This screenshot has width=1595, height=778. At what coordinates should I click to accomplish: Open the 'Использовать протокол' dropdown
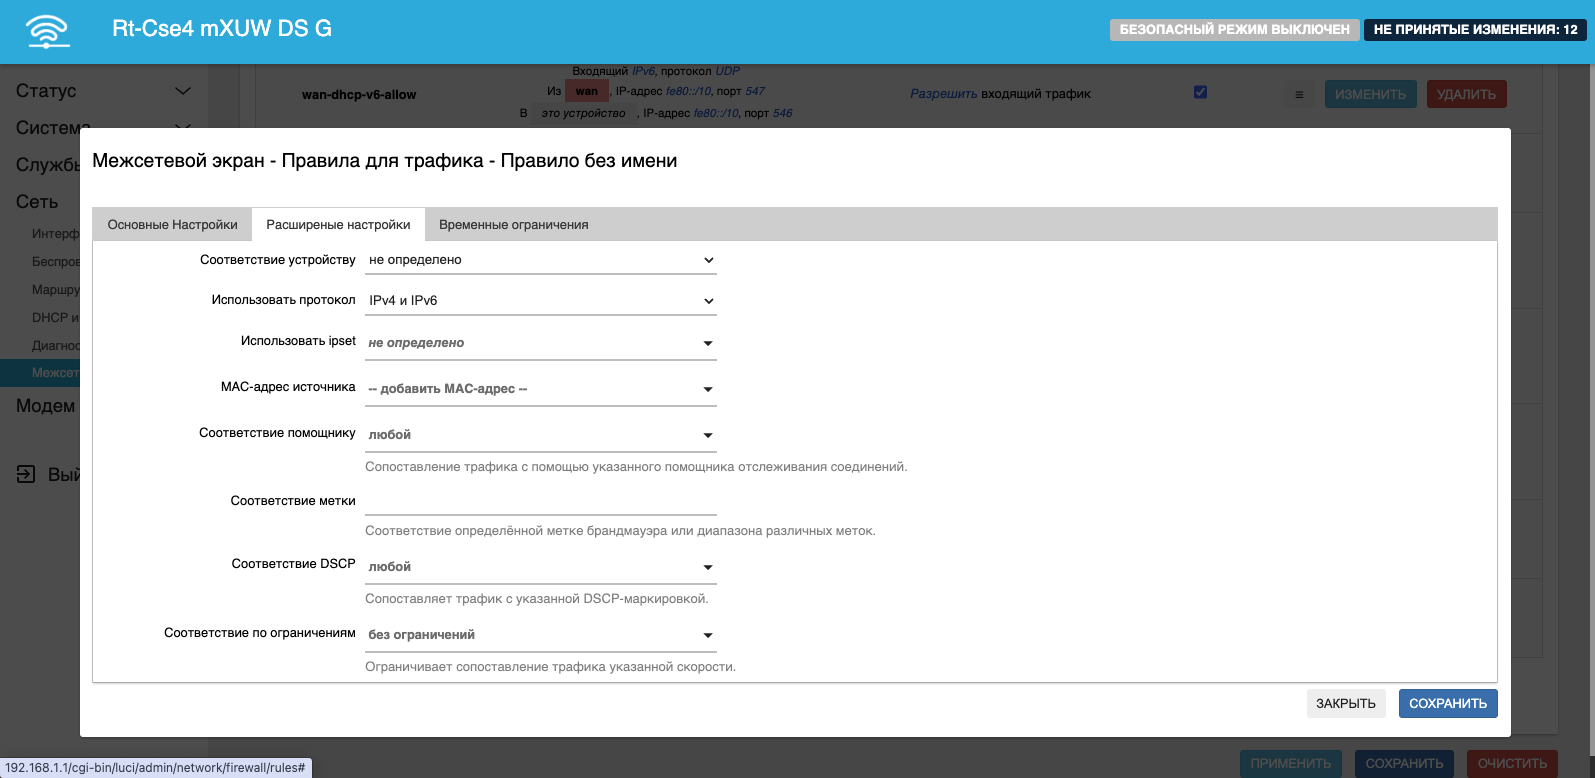coord(540,301)
